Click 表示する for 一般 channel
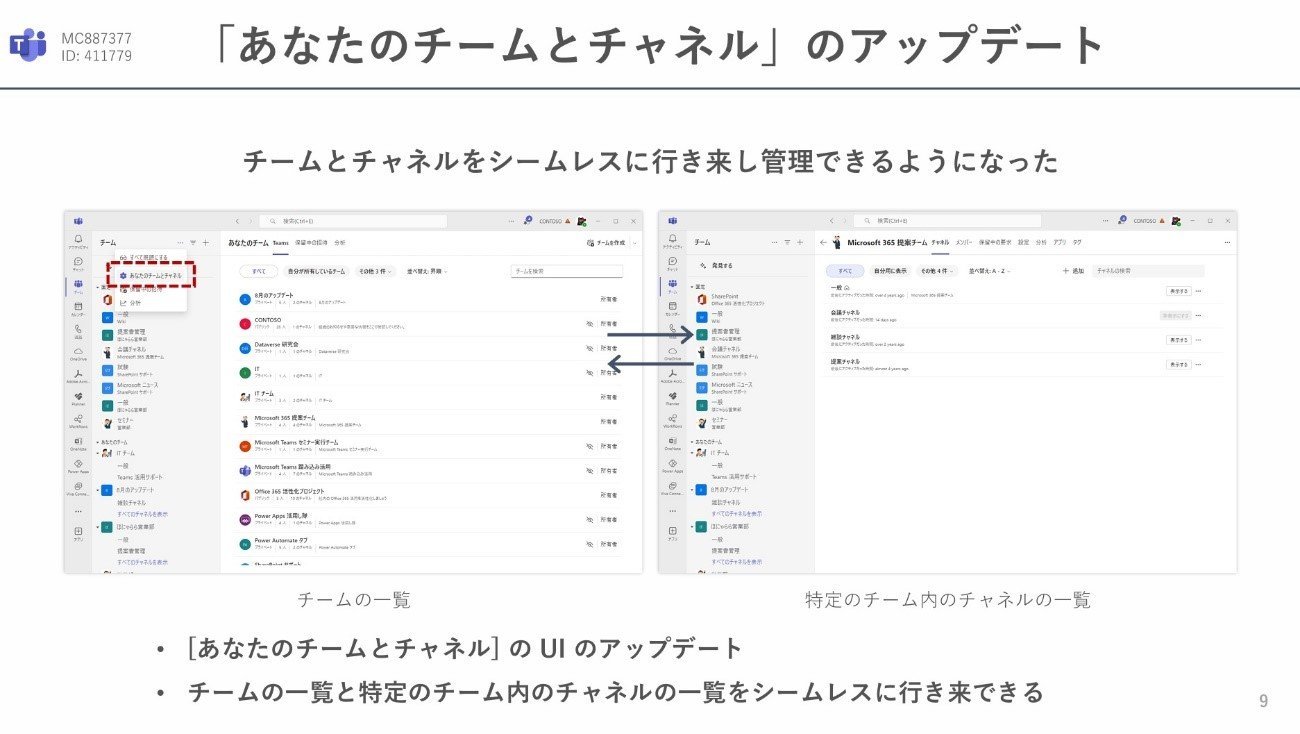Image resolution: width=1300 pixels, height=734 pixels. [x=1177, y=291]
